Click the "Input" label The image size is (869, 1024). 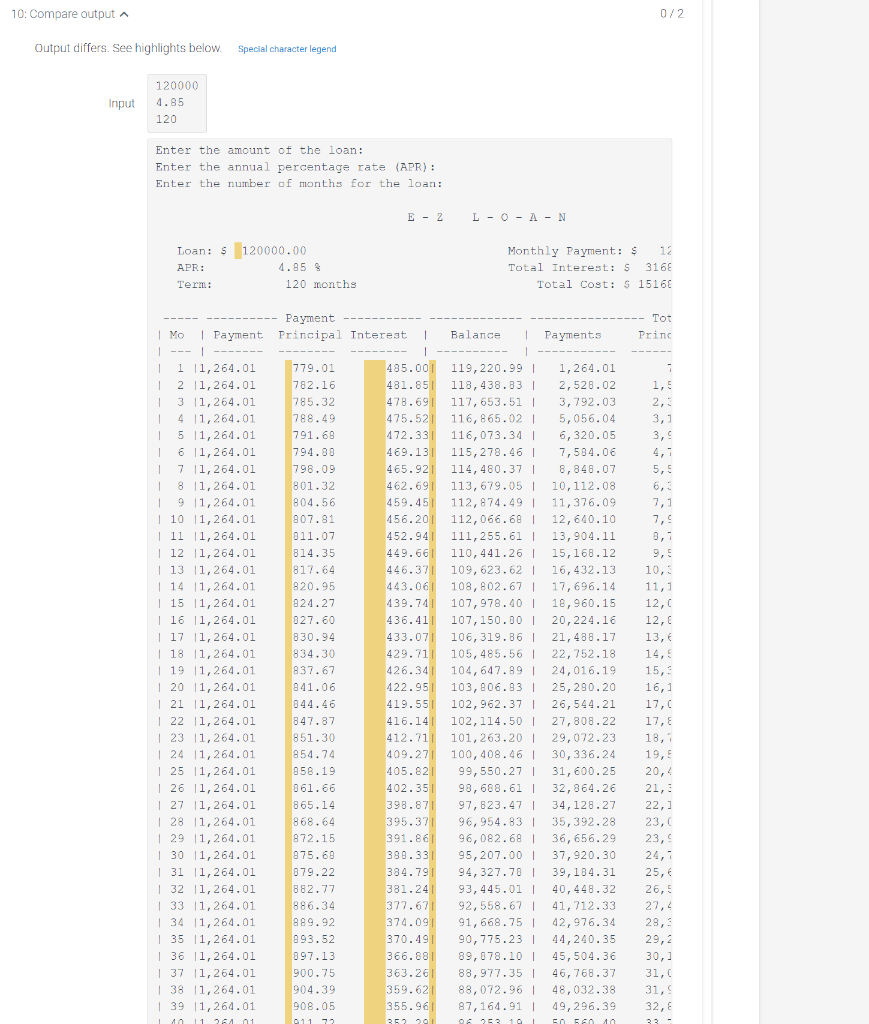tap(121, 103)
